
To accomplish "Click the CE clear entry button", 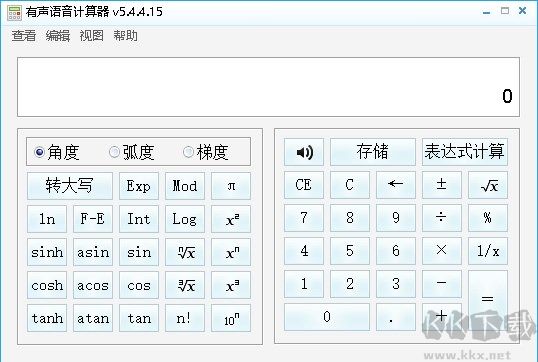I will (304, 185).
